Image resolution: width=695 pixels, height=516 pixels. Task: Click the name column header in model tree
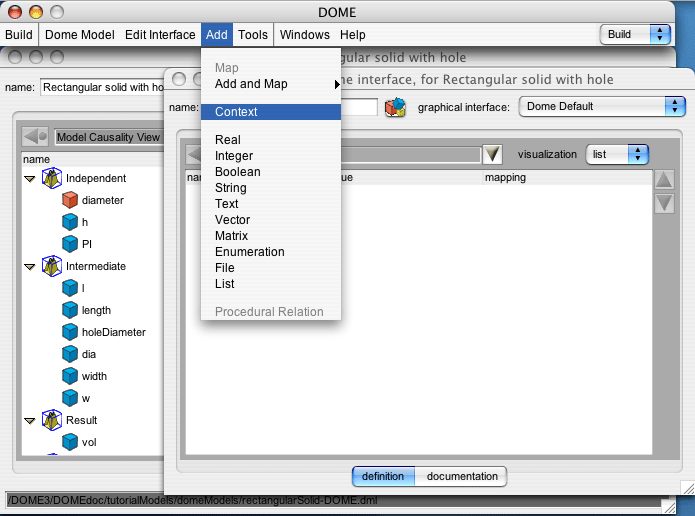(x=92, y=159)
